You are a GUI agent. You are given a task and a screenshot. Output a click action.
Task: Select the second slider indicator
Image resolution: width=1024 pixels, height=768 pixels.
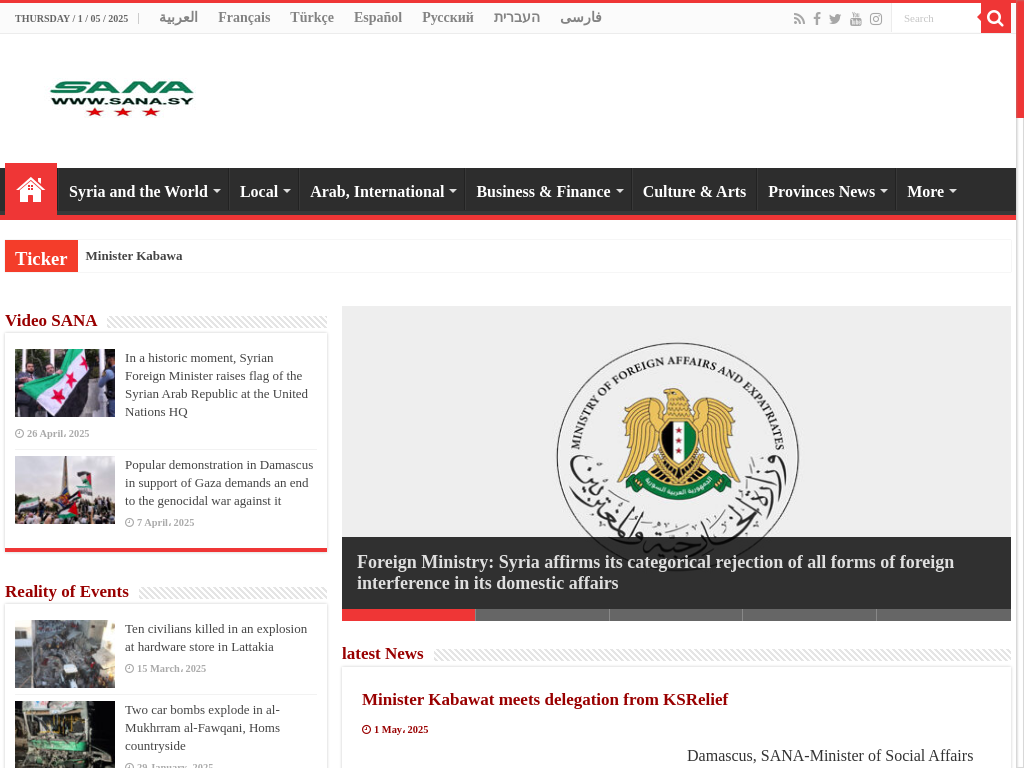543,615
